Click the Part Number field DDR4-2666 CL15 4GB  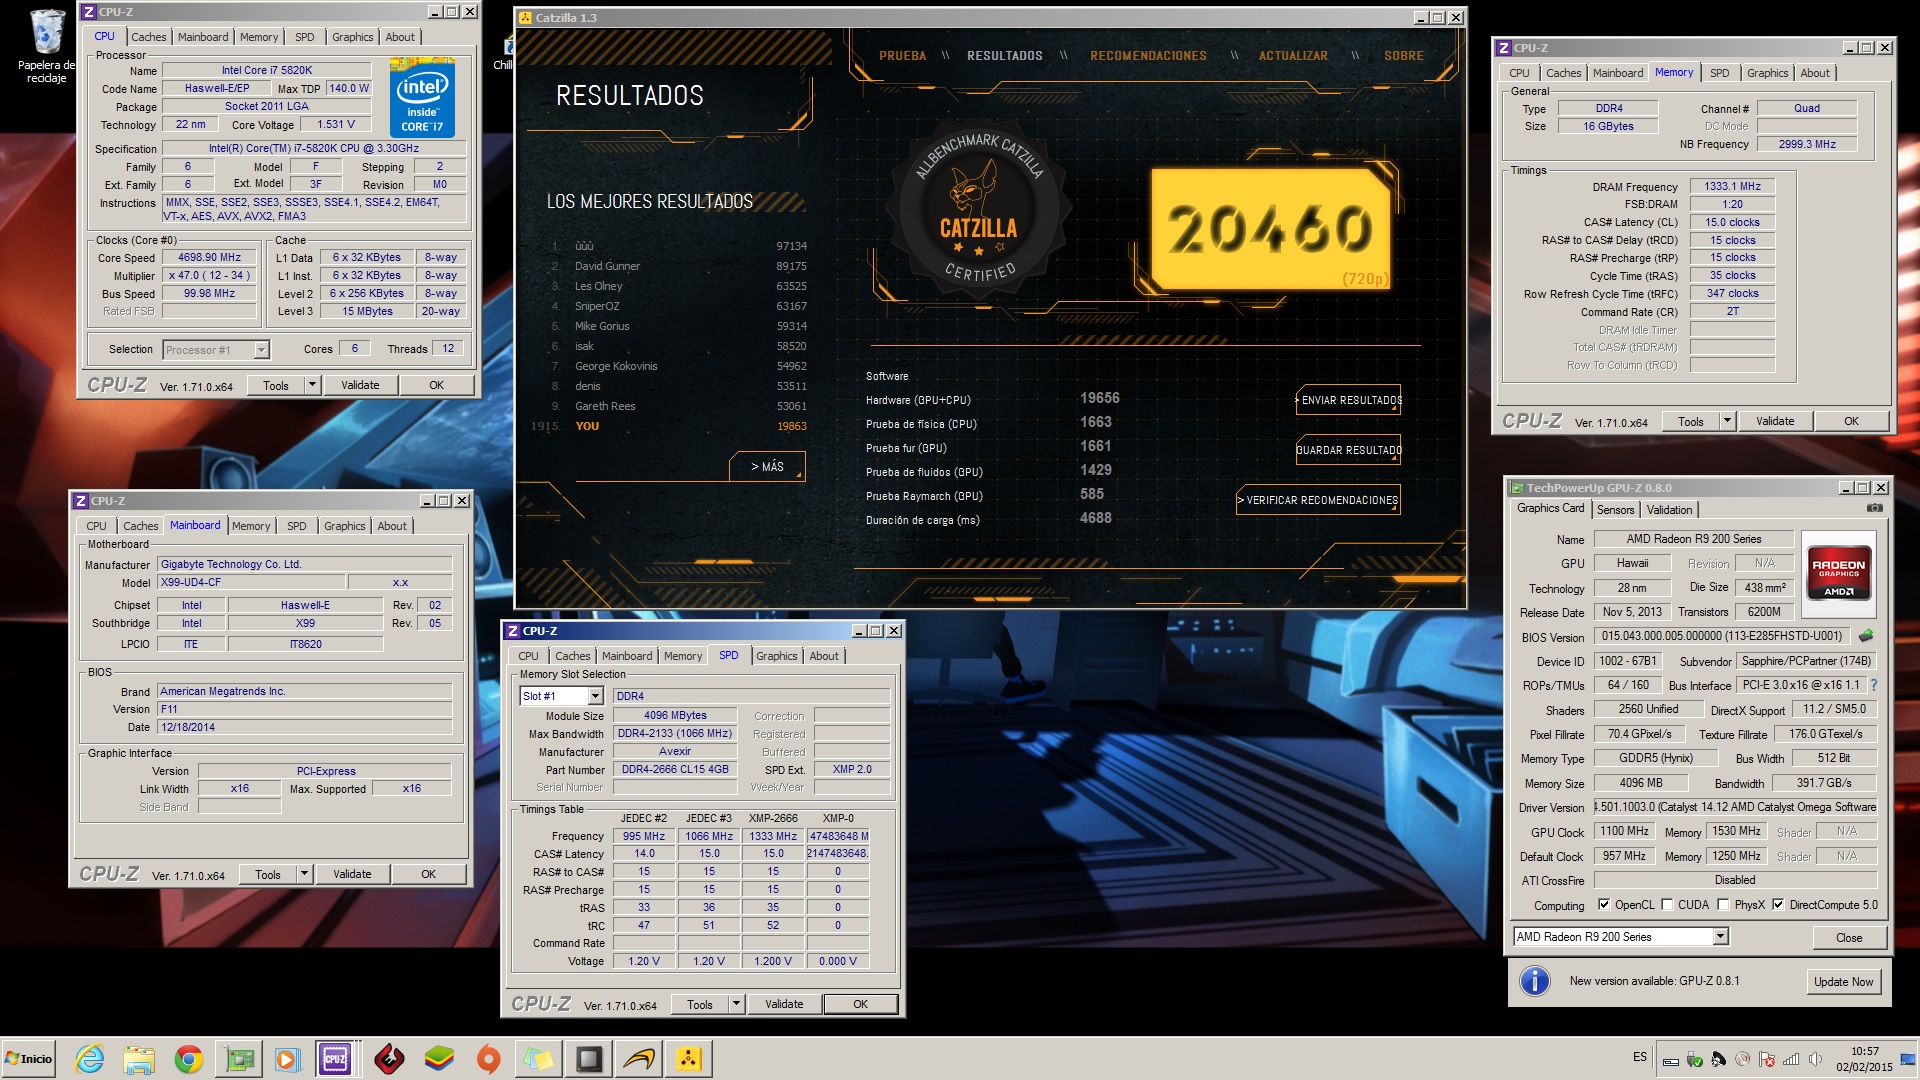(x=675, y=770)
